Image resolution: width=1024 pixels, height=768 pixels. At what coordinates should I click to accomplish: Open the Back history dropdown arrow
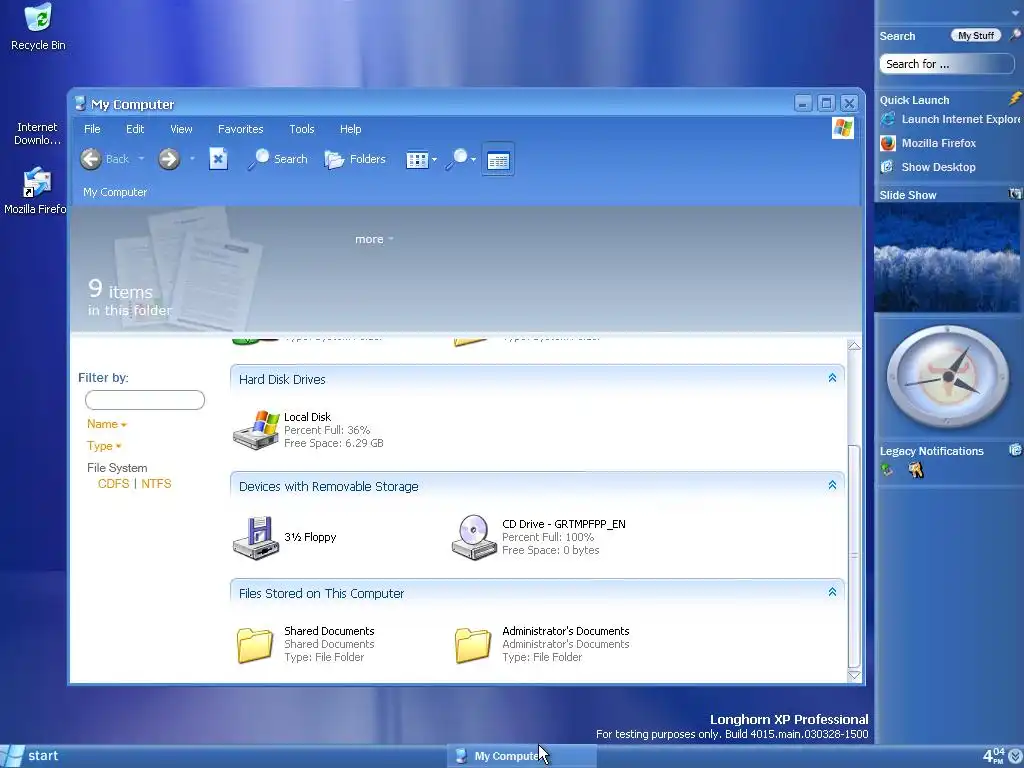tap(141, 159)
